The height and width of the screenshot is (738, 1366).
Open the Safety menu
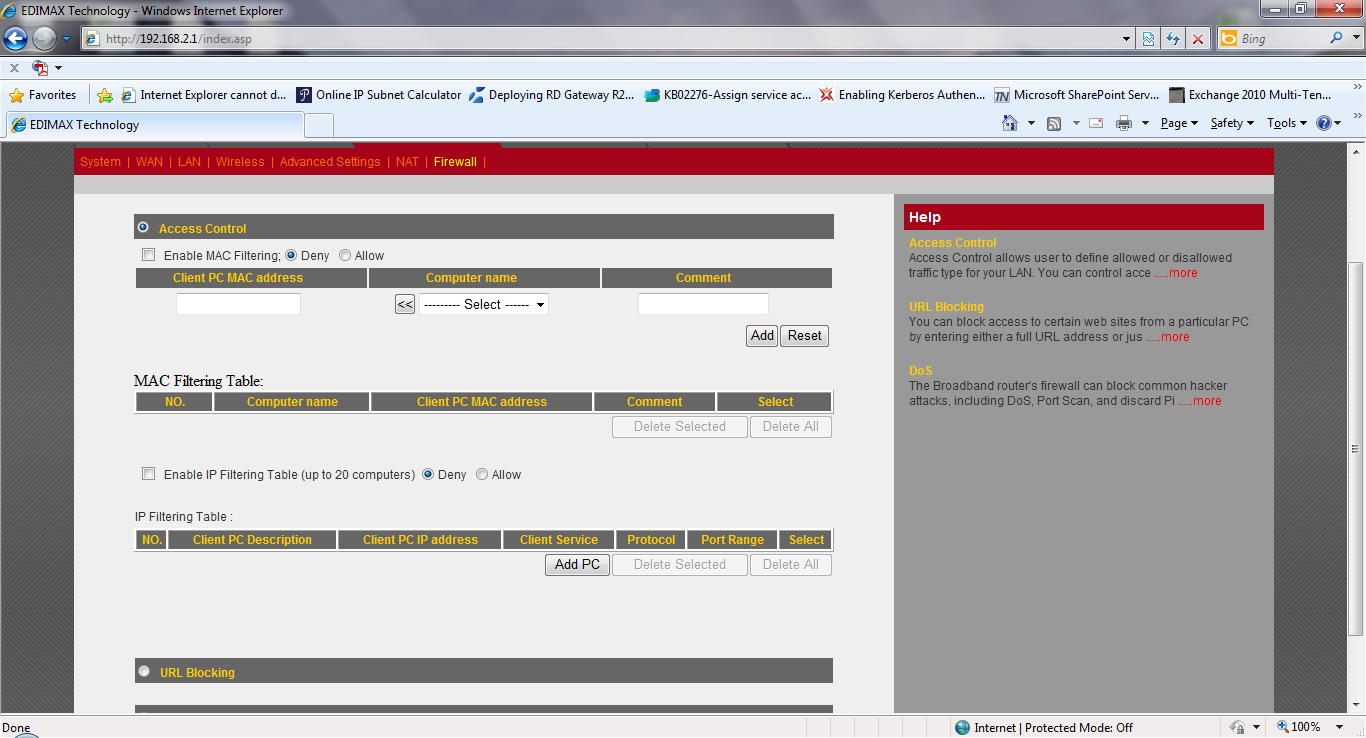1232,123
